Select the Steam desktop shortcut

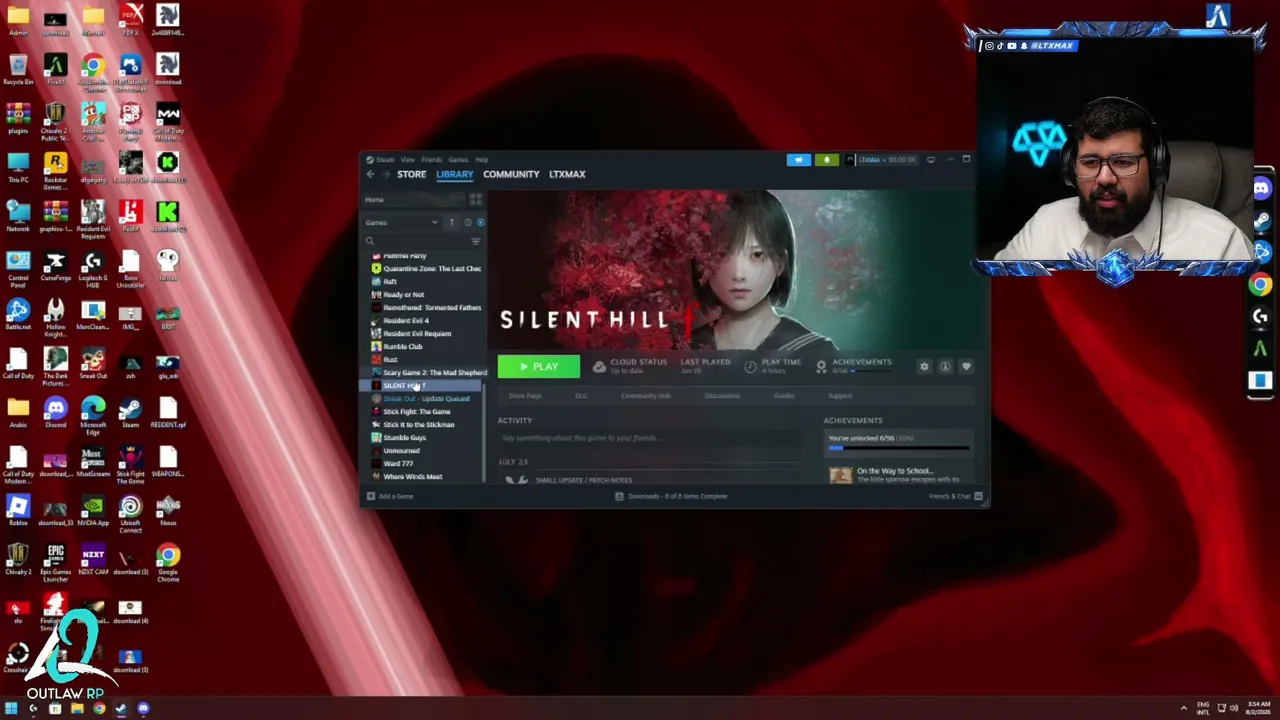coord(130,413)
